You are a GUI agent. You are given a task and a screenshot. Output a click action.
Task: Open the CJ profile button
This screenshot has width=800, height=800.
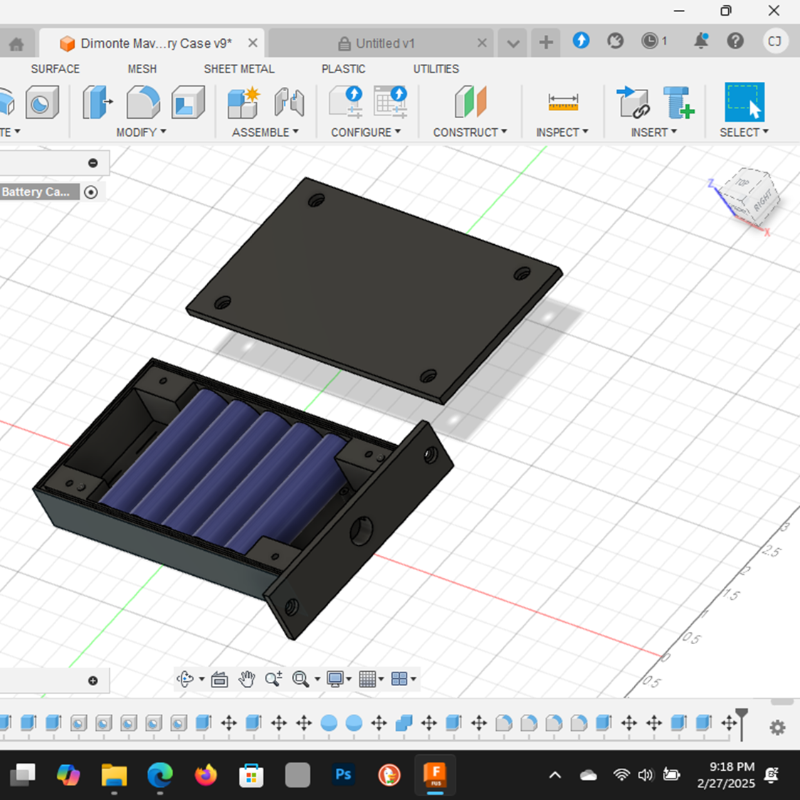[775, 41]
